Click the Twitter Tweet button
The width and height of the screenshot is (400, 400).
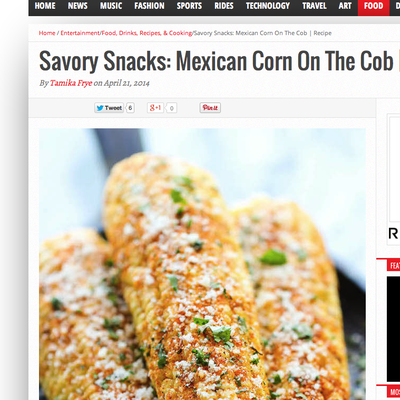coord(109,108)
